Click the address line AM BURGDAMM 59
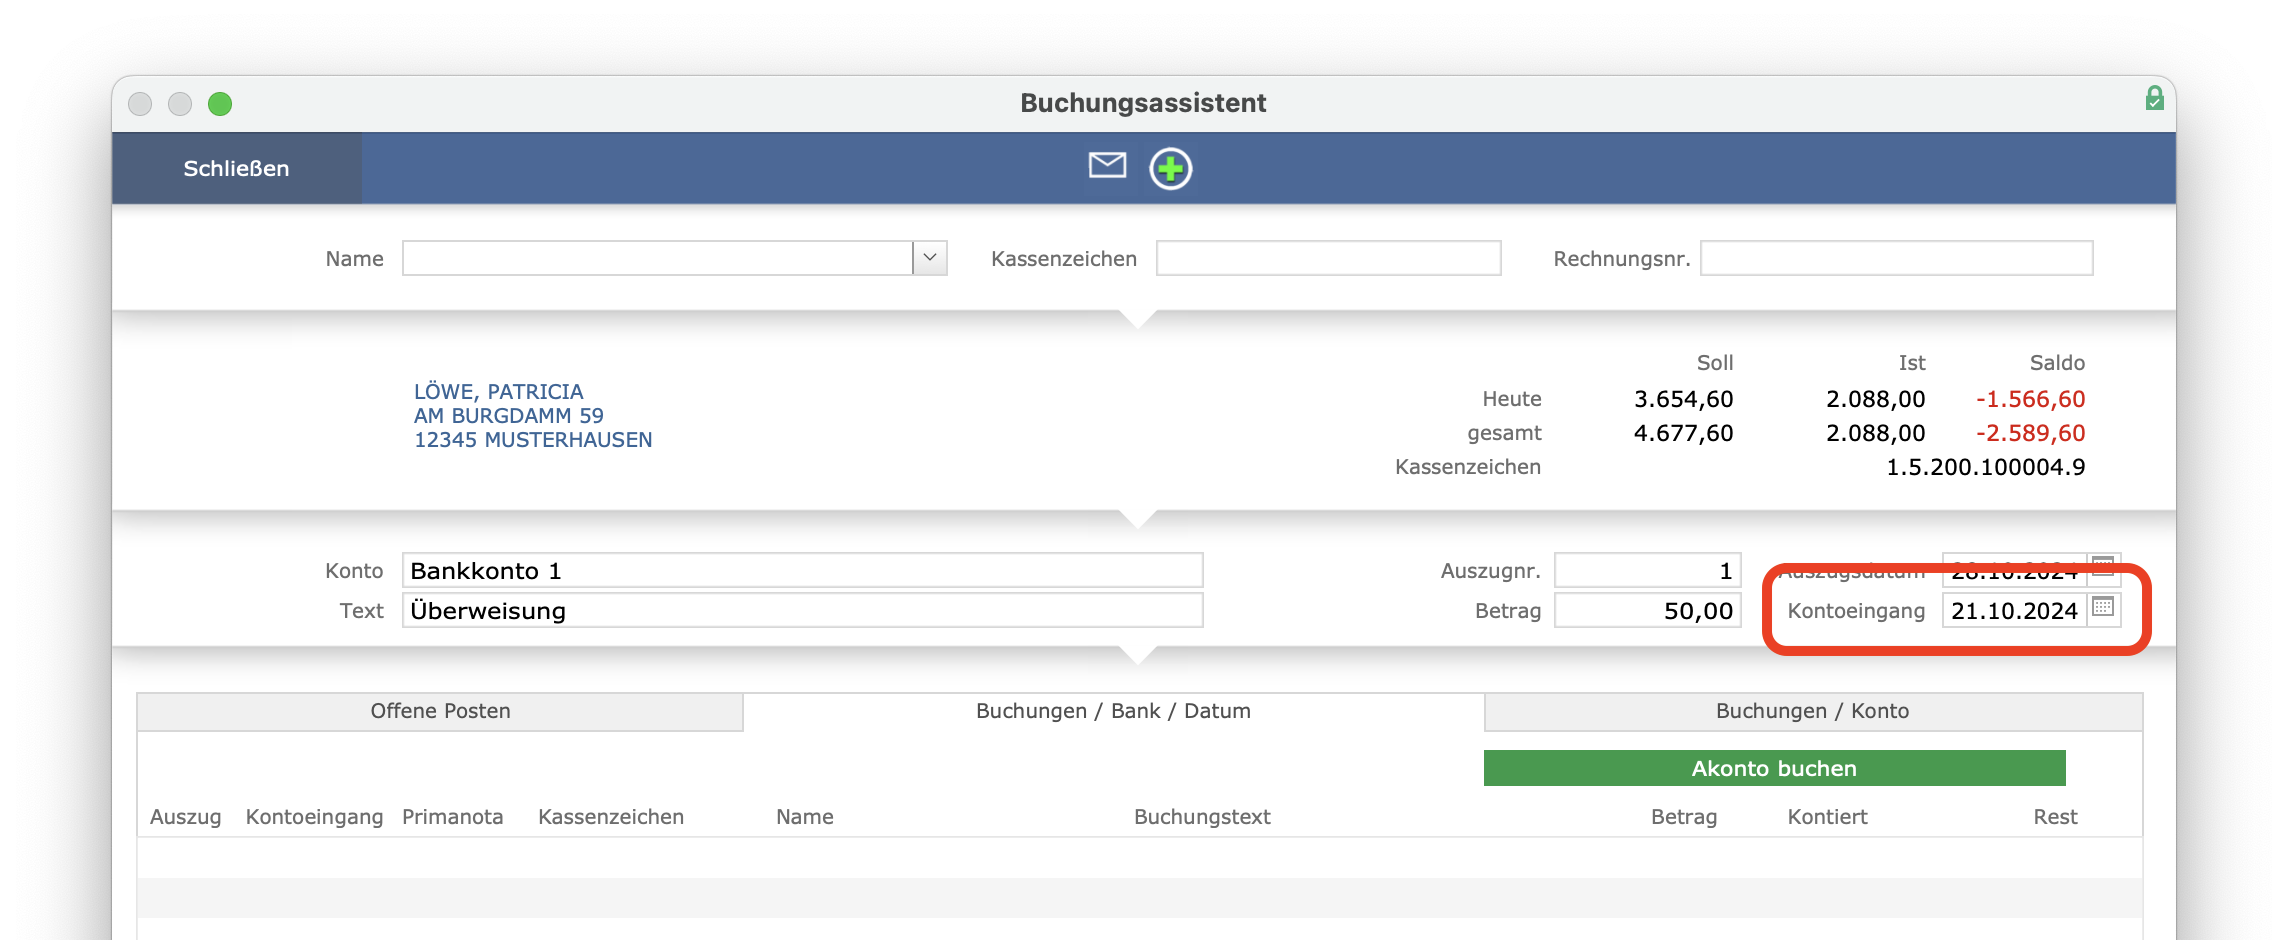Image resolution: width=2288 pixels, height=940 pixels. [508, 416]
